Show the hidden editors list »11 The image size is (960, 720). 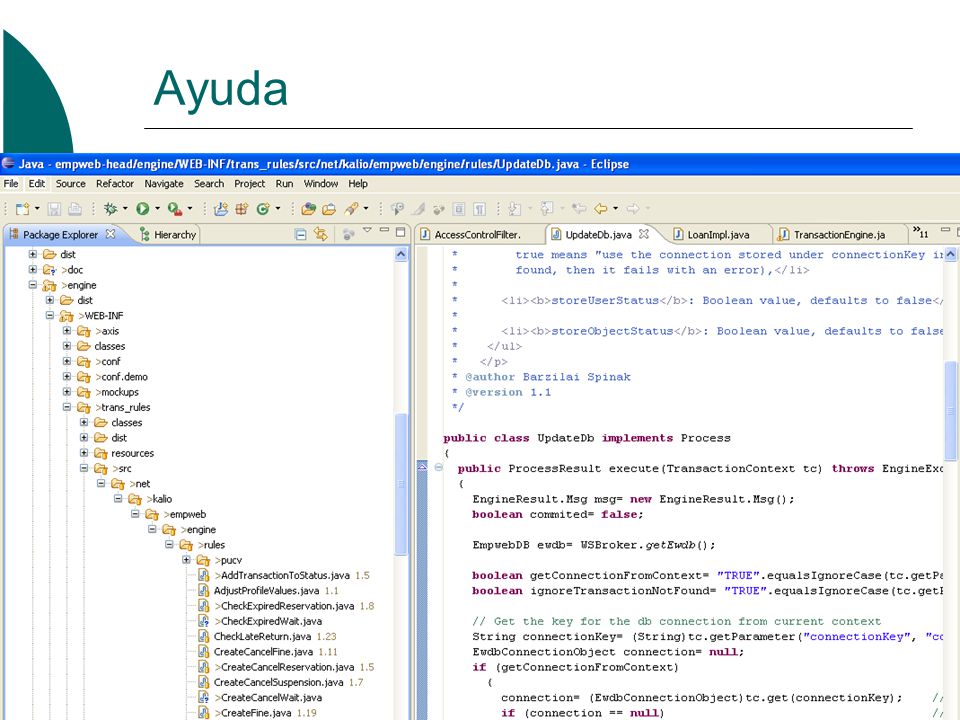[x=921, y=232]
